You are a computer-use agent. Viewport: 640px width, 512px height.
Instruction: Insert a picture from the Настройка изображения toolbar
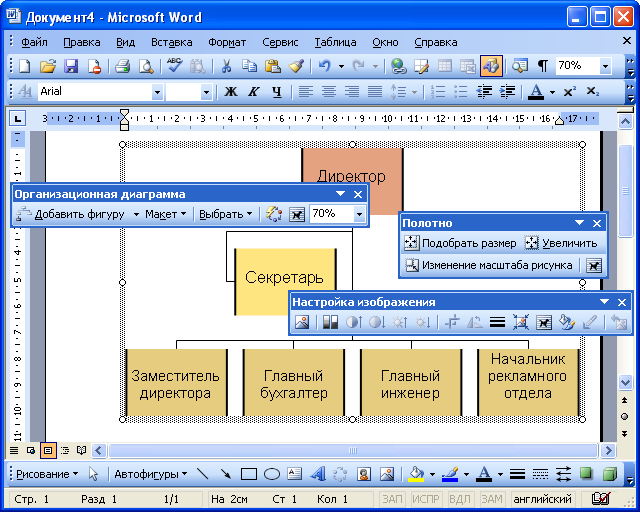302,323
